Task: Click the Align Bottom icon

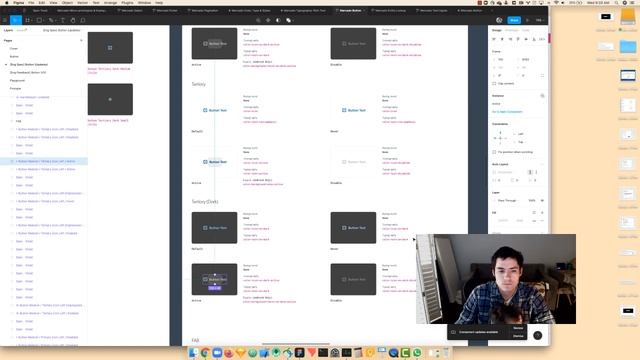Action: tap(534, 39)
